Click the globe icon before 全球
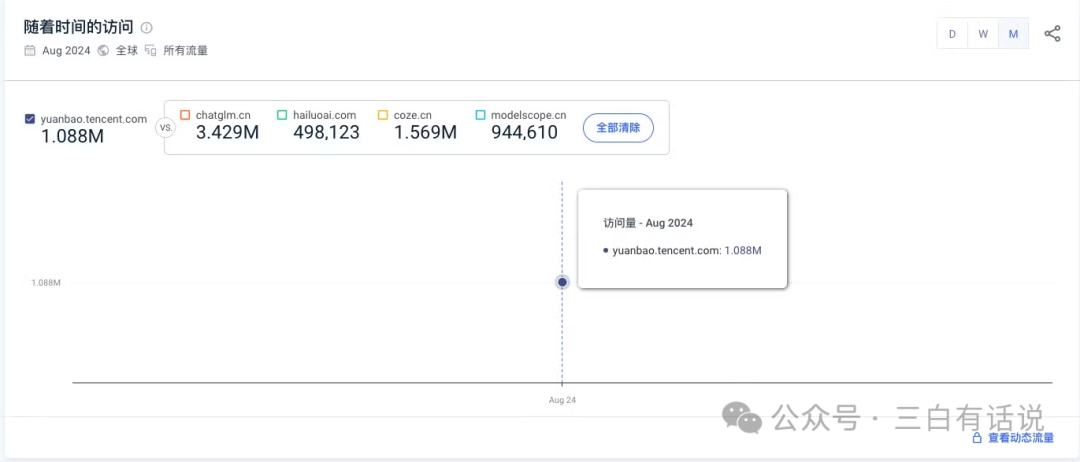This screenshot has height=462, width=1080. pos(103,50)
